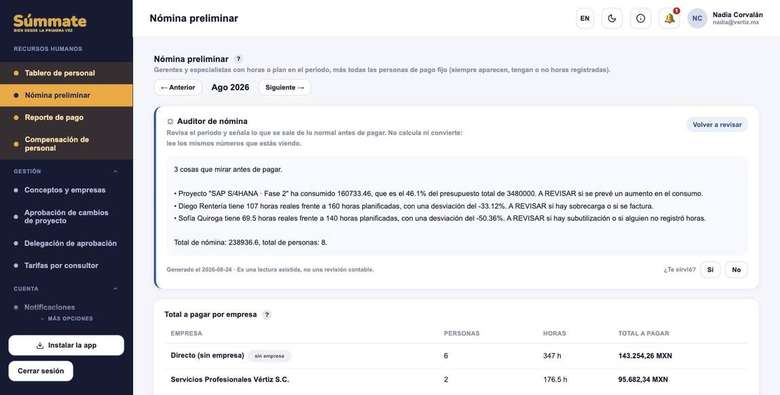Select Nómina preliminar sidebar item
Viewport: 780px width, 395px height.
[66, 95]
